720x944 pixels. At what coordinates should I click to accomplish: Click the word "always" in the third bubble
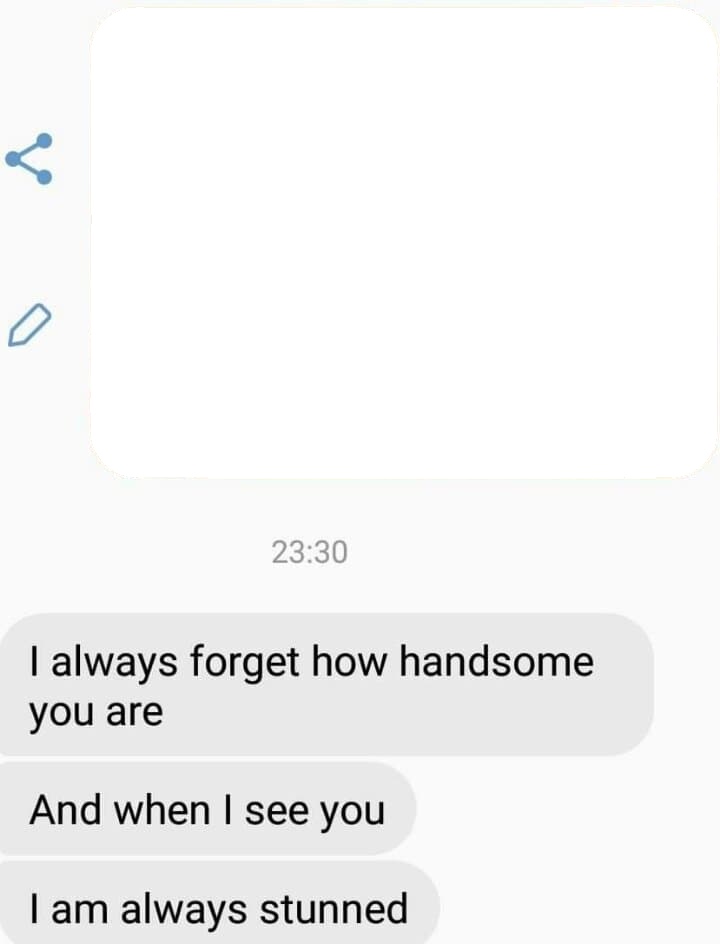click(184, 910)
